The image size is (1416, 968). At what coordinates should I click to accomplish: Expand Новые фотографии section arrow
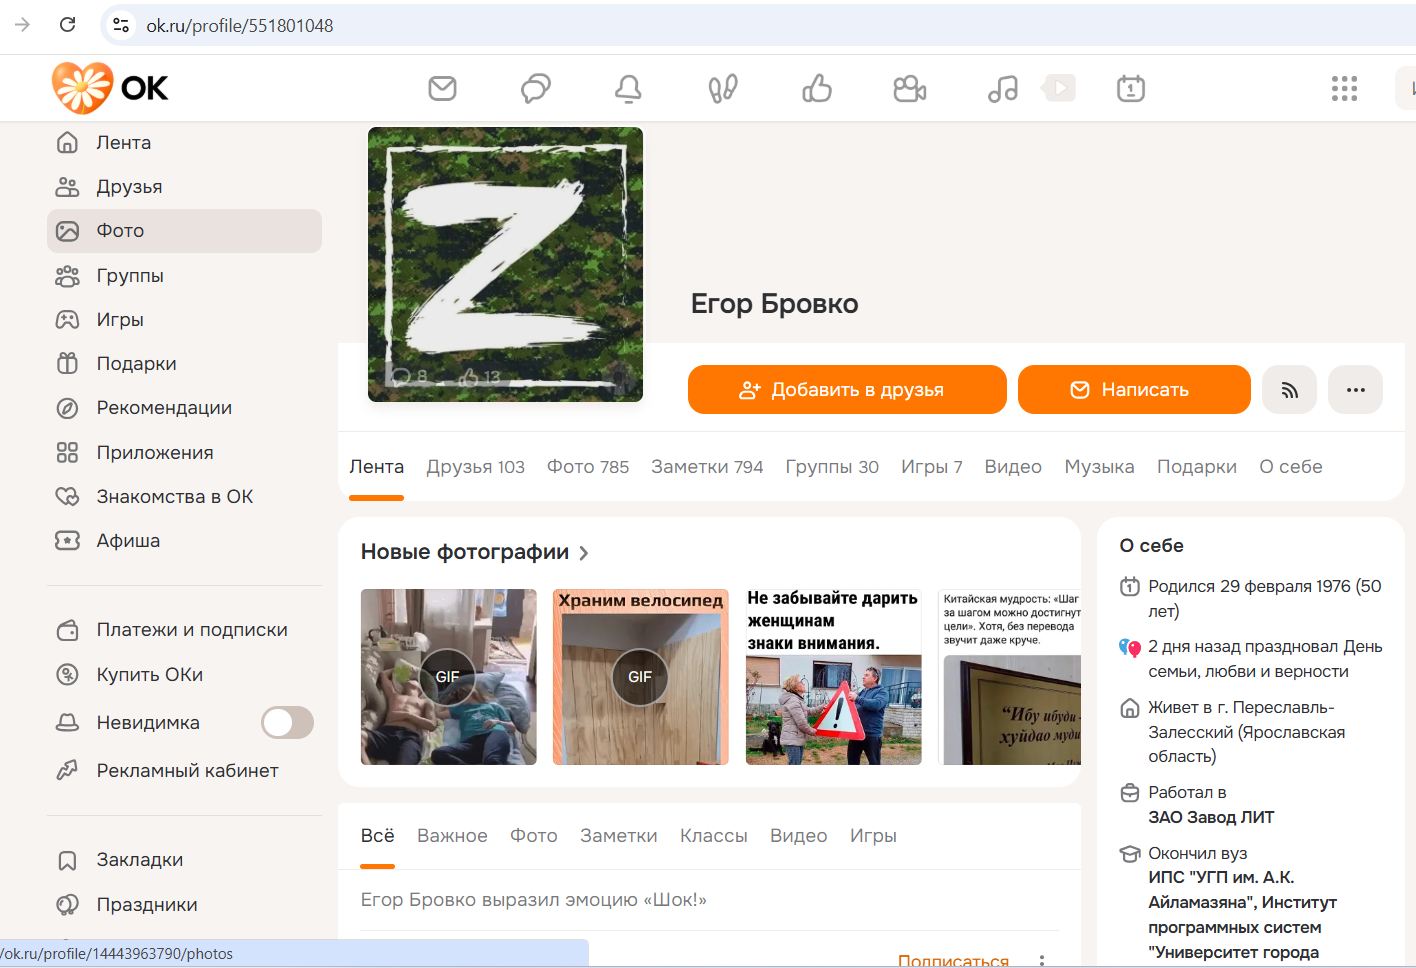click(x=584, y=553)
